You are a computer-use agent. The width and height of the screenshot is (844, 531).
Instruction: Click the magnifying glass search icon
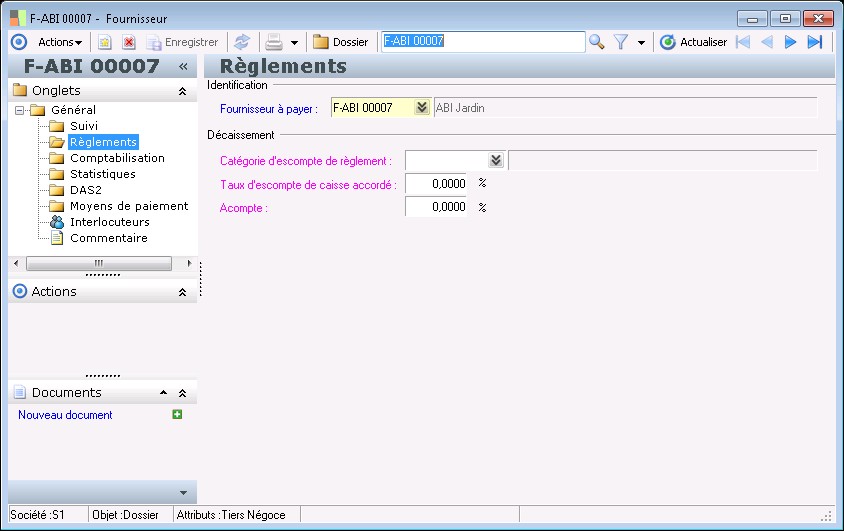coord(596,42)
